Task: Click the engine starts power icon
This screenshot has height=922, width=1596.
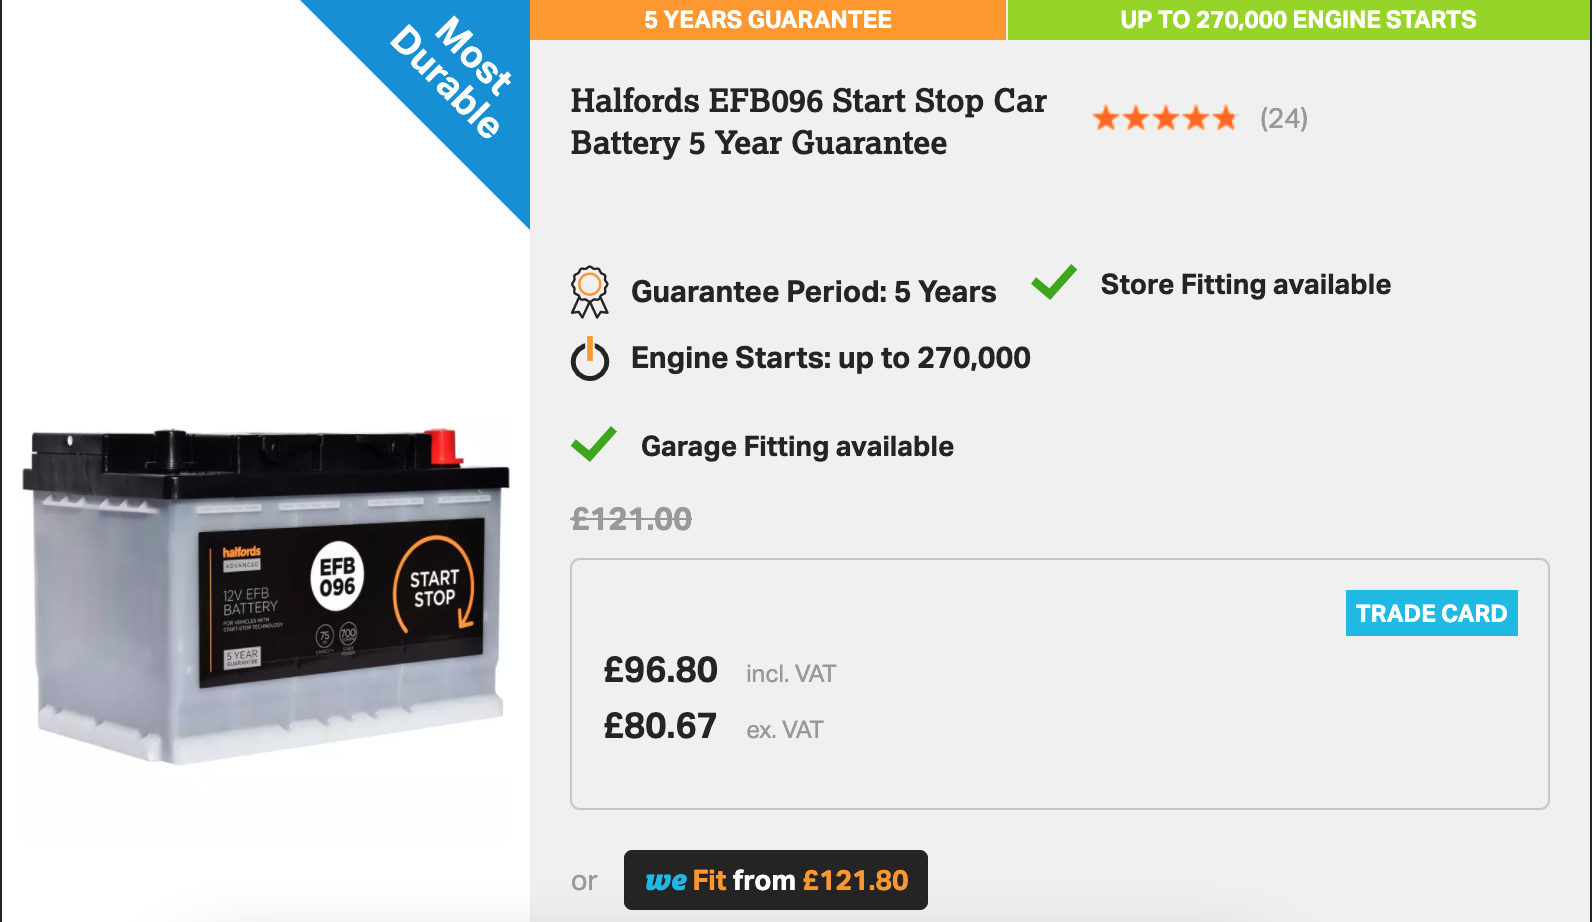Action: [590, 359]
